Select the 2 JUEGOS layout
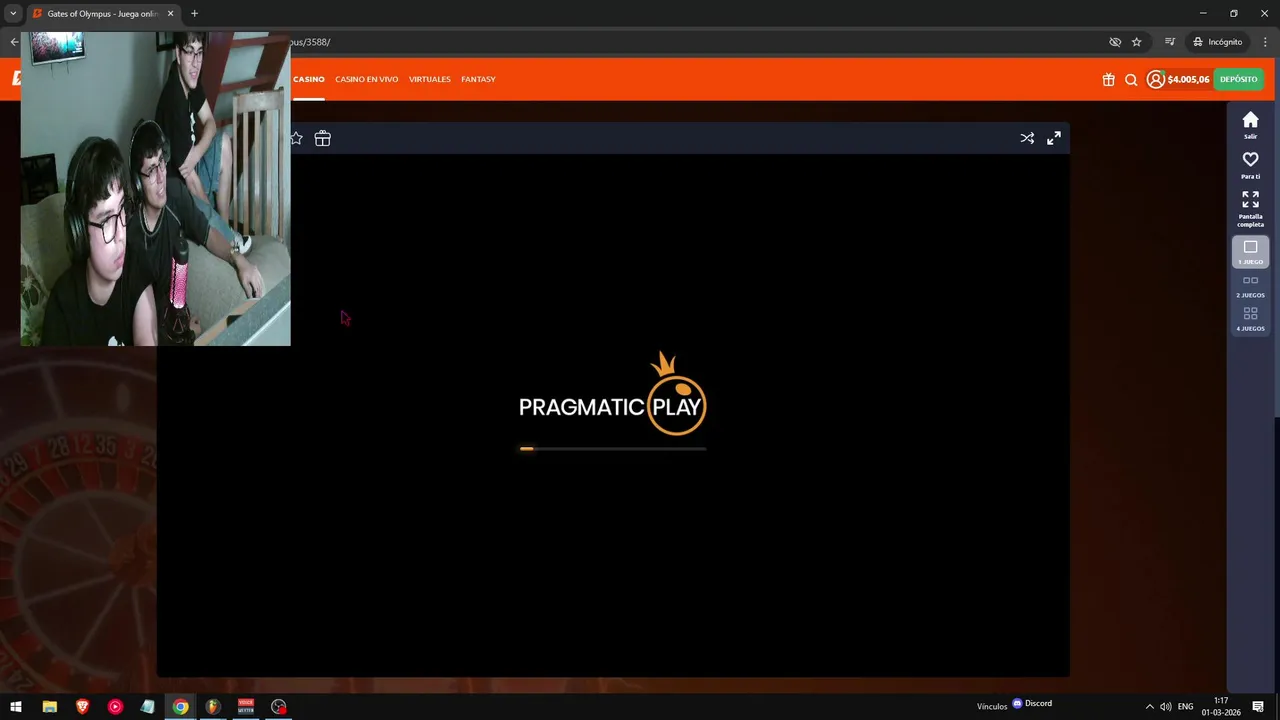The image size is (1280, 720). (1250, 287)
